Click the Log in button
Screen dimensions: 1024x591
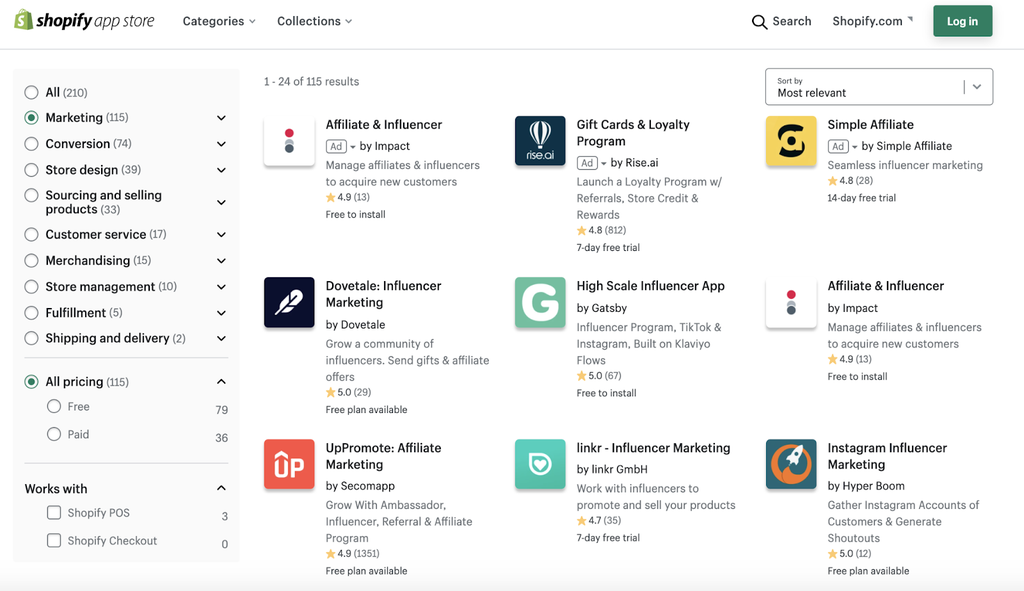[963, 21]
